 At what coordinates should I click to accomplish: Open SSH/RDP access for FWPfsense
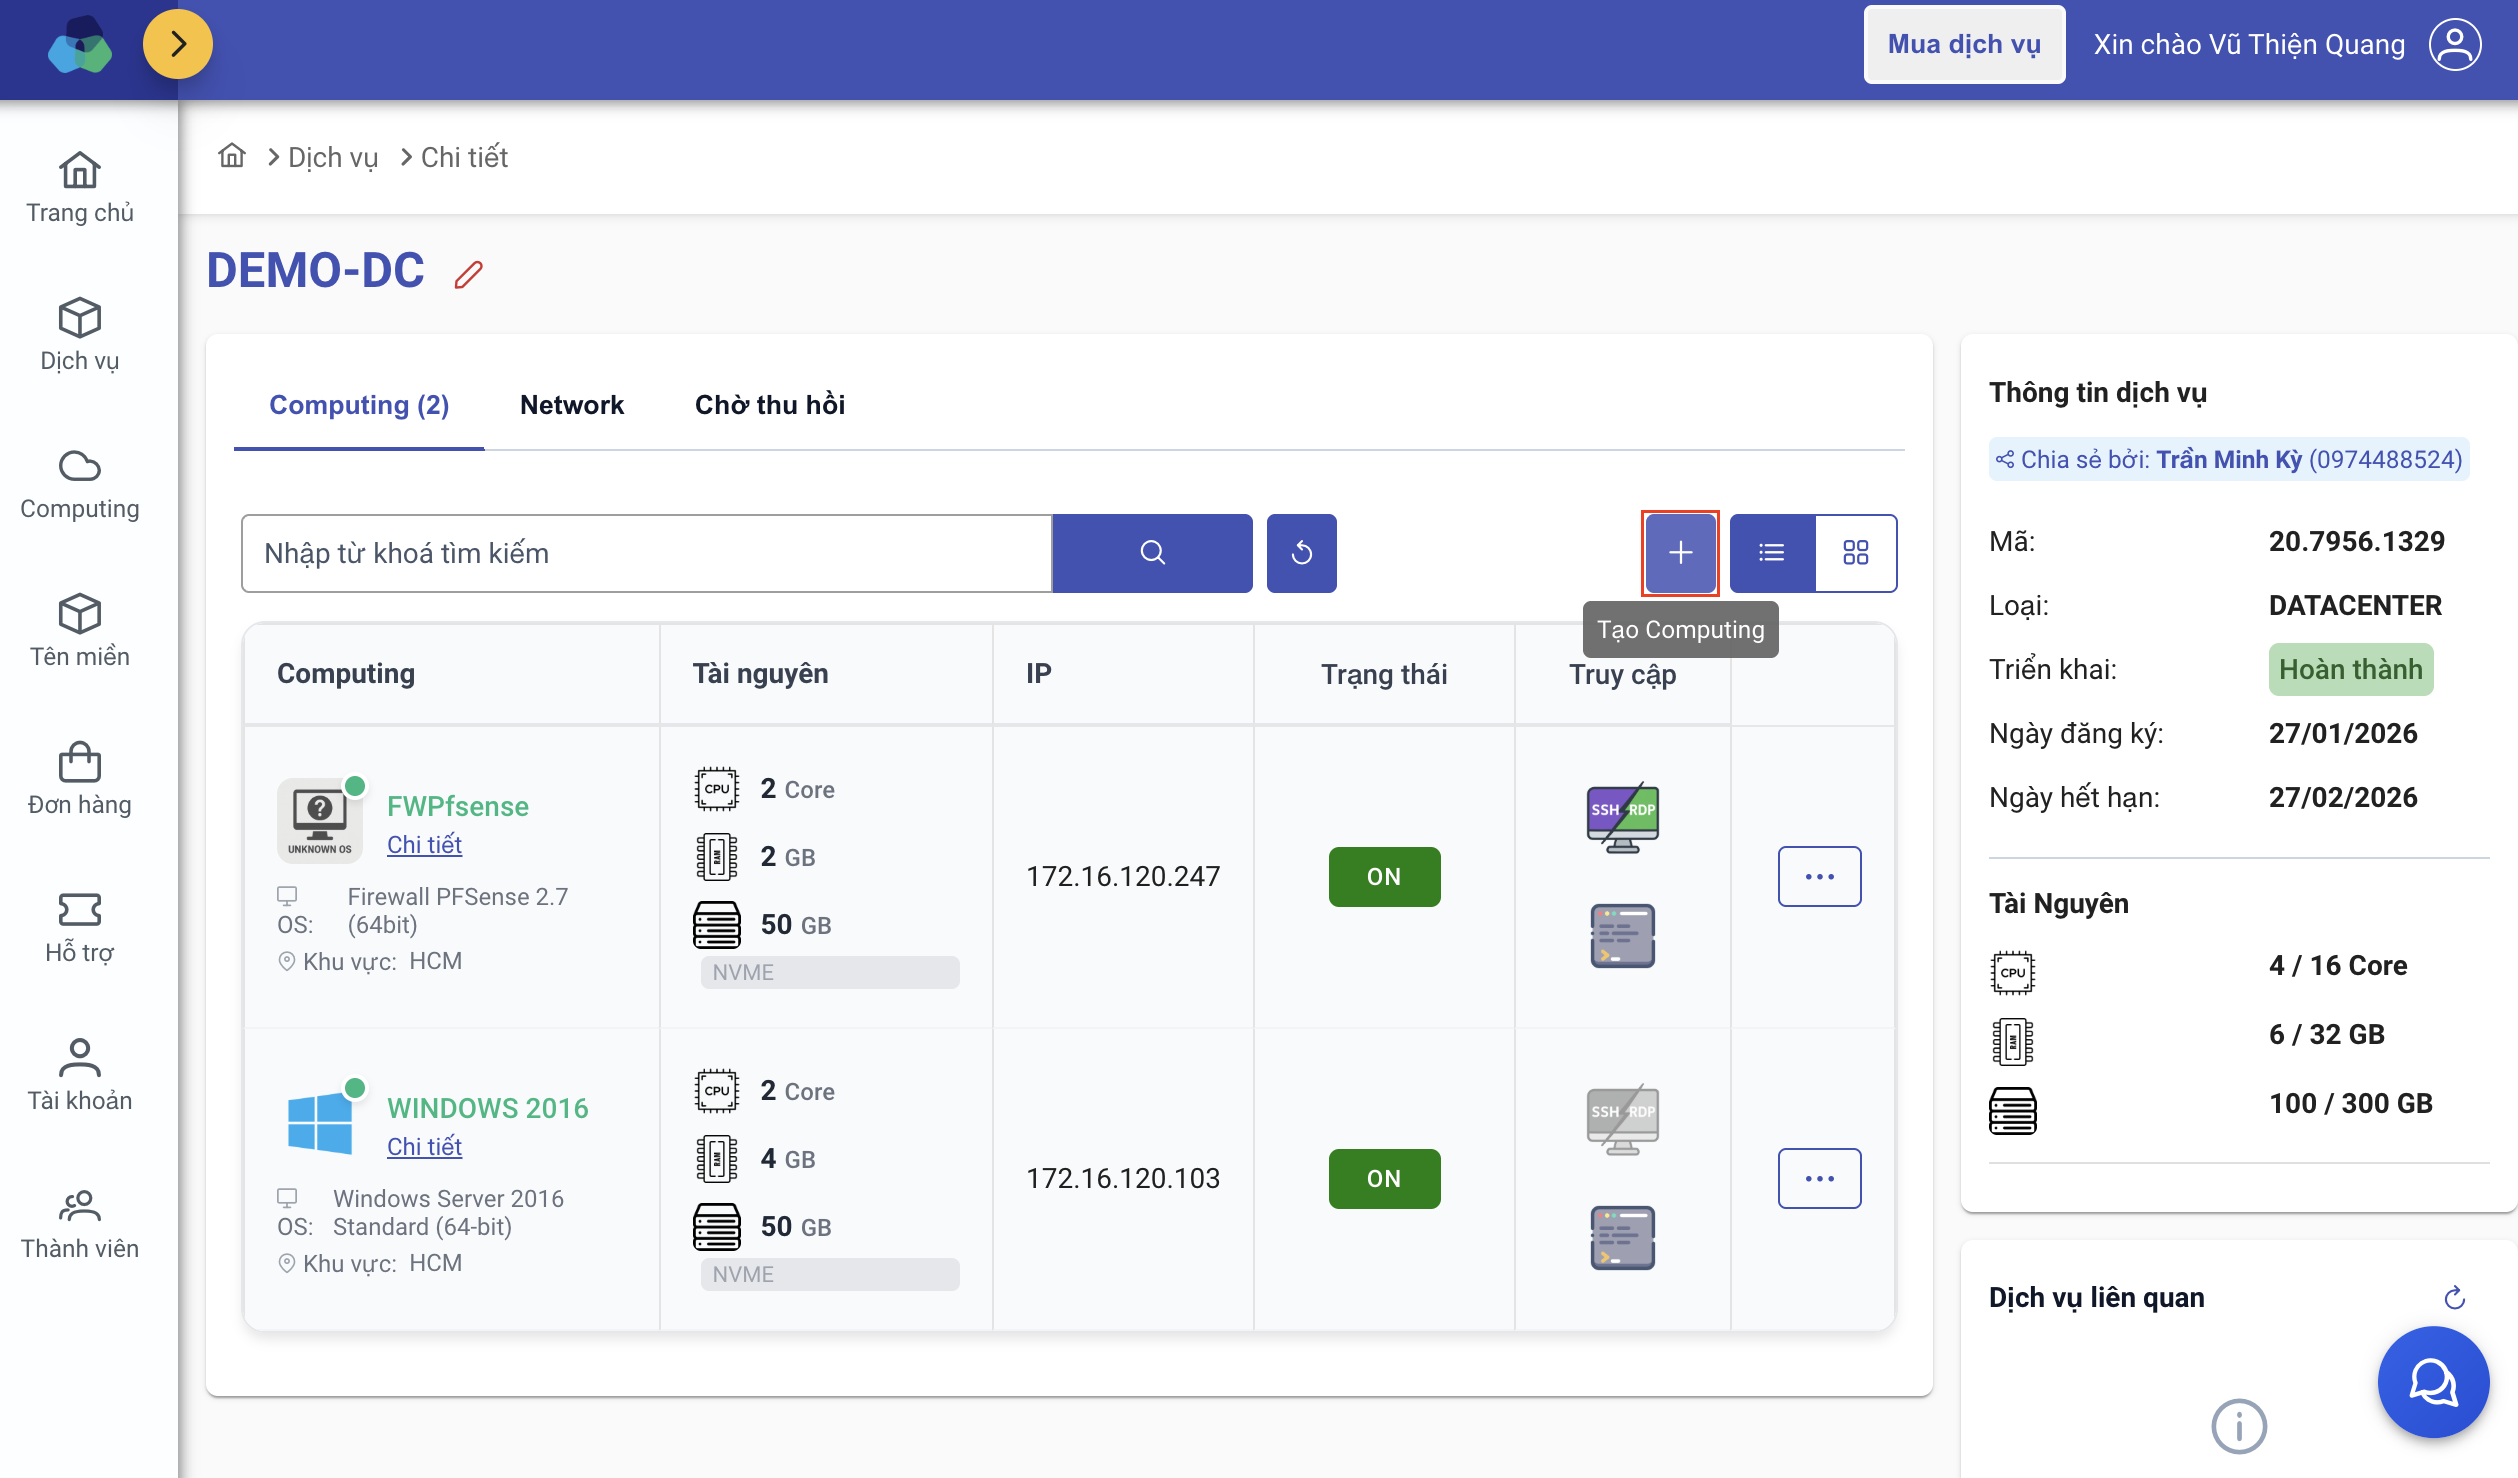click(x=1622, y=816)
